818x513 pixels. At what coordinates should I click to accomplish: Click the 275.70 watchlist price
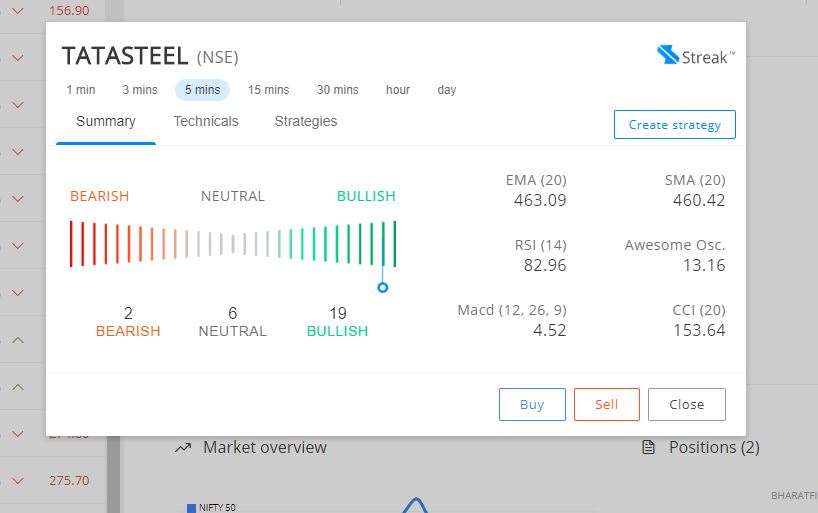click(69, 481)
